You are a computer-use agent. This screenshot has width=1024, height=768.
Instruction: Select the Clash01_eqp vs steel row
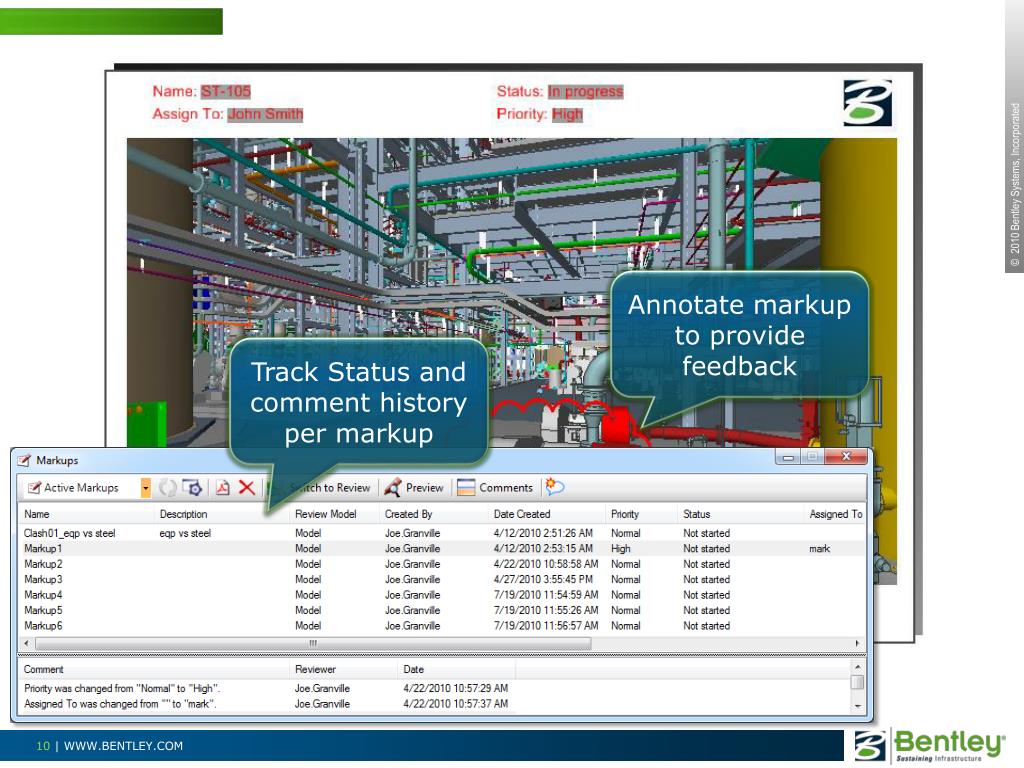click(x=442, y=534)
